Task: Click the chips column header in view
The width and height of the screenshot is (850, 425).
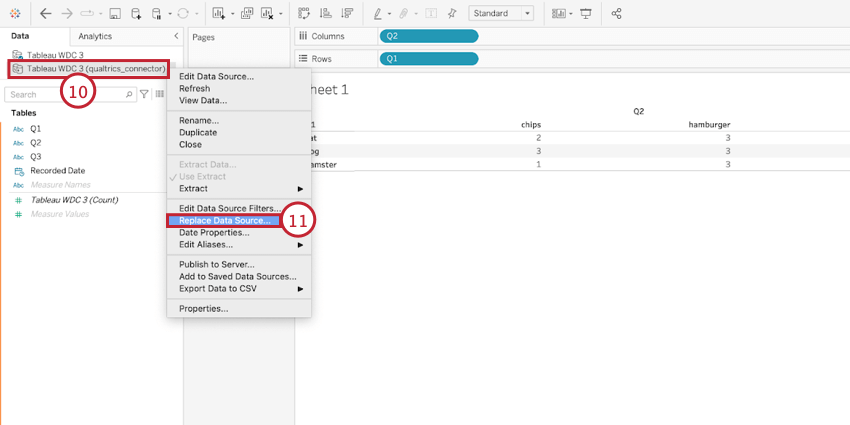Action: (531, 125)
